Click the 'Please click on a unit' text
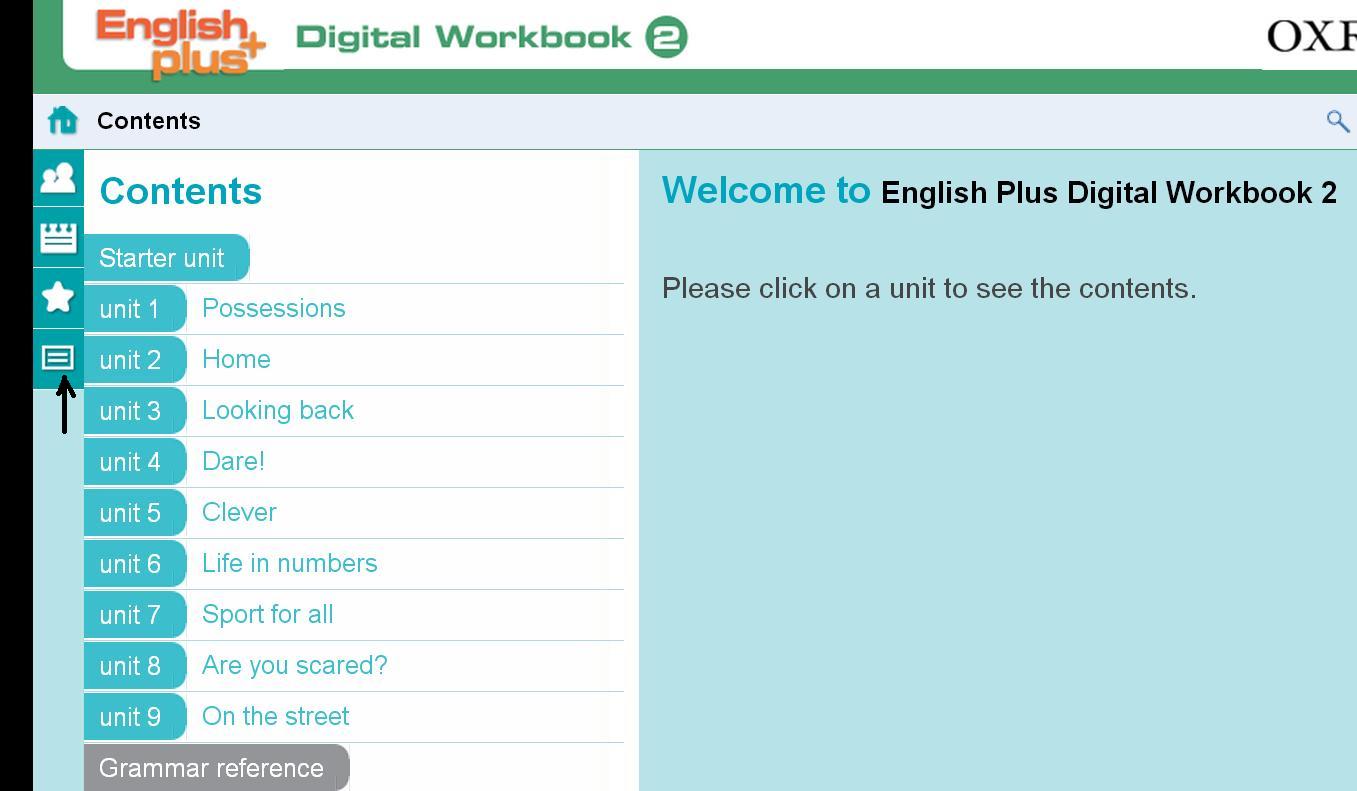Viewport: 1357px width, 791px height. (x=929, y=288)
